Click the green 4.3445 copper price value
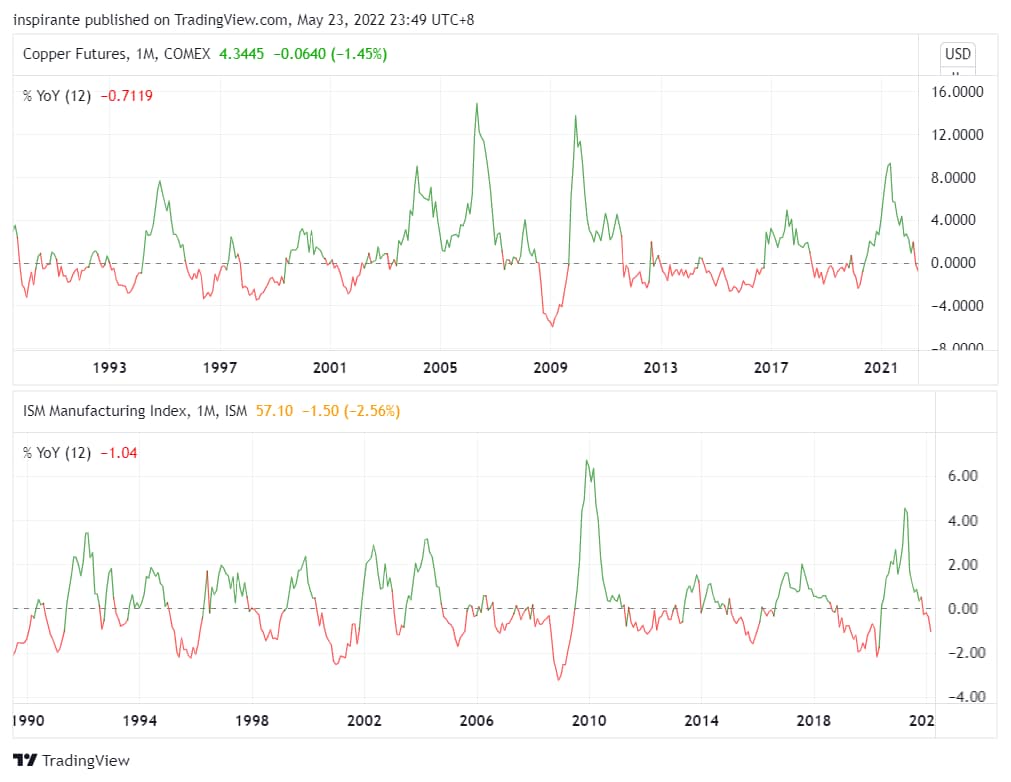This screenshot has height=782, width=1011. click(x=242, y=54)
